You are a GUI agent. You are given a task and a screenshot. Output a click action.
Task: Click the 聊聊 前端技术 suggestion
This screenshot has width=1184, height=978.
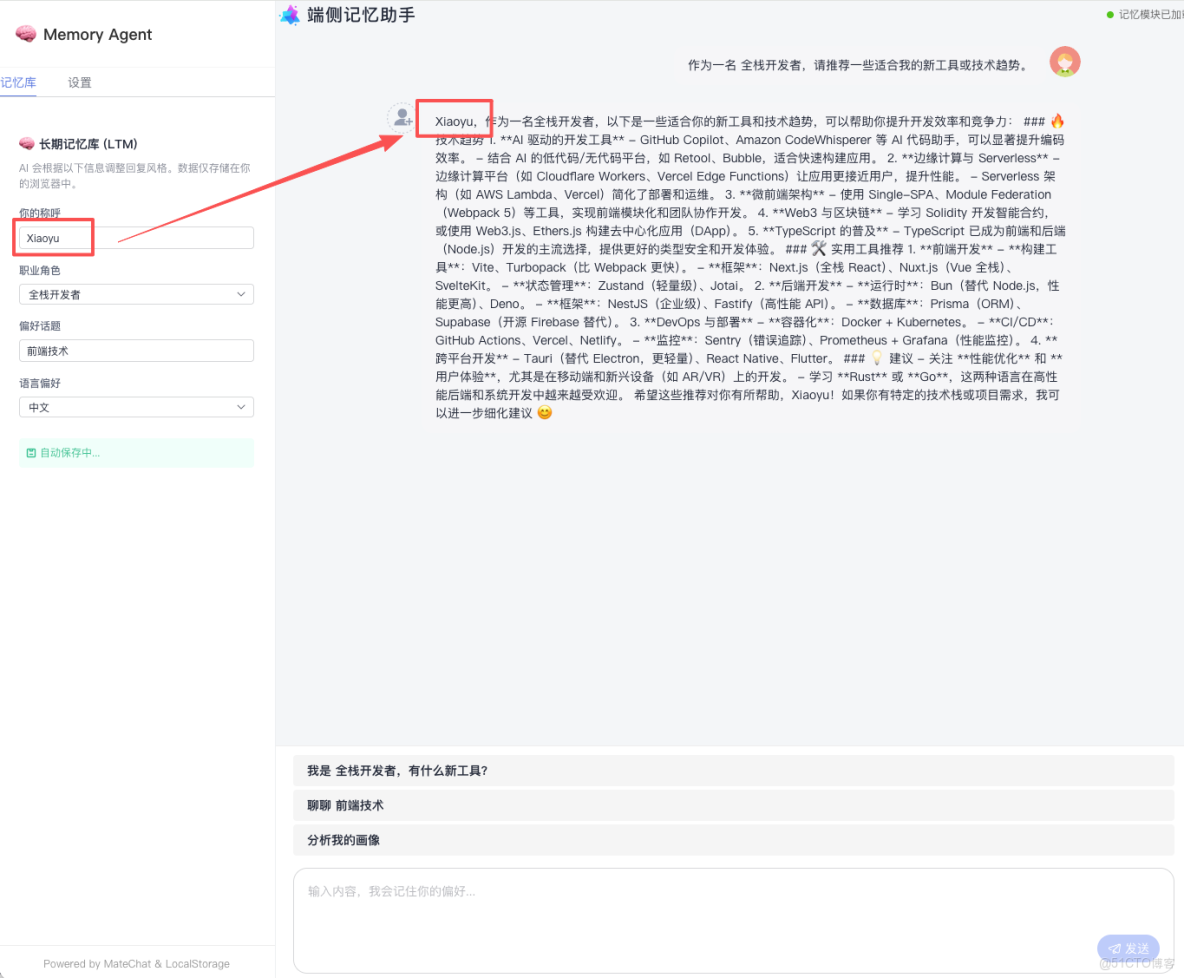[x=733, y=805]
